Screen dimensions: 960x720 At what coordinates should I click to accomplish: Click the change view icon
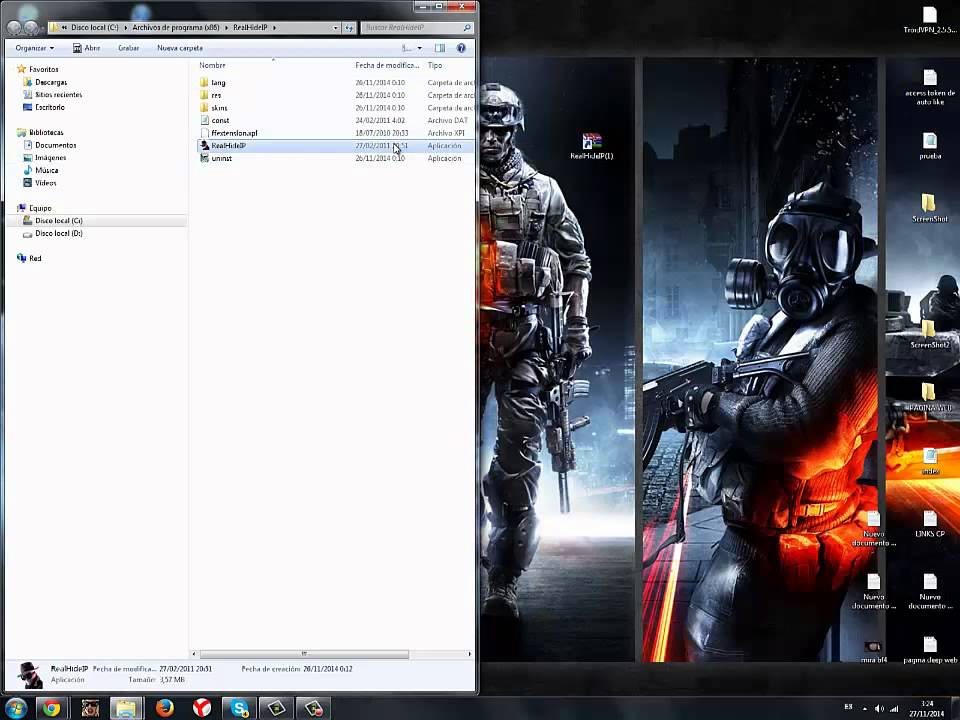[407, 48]
